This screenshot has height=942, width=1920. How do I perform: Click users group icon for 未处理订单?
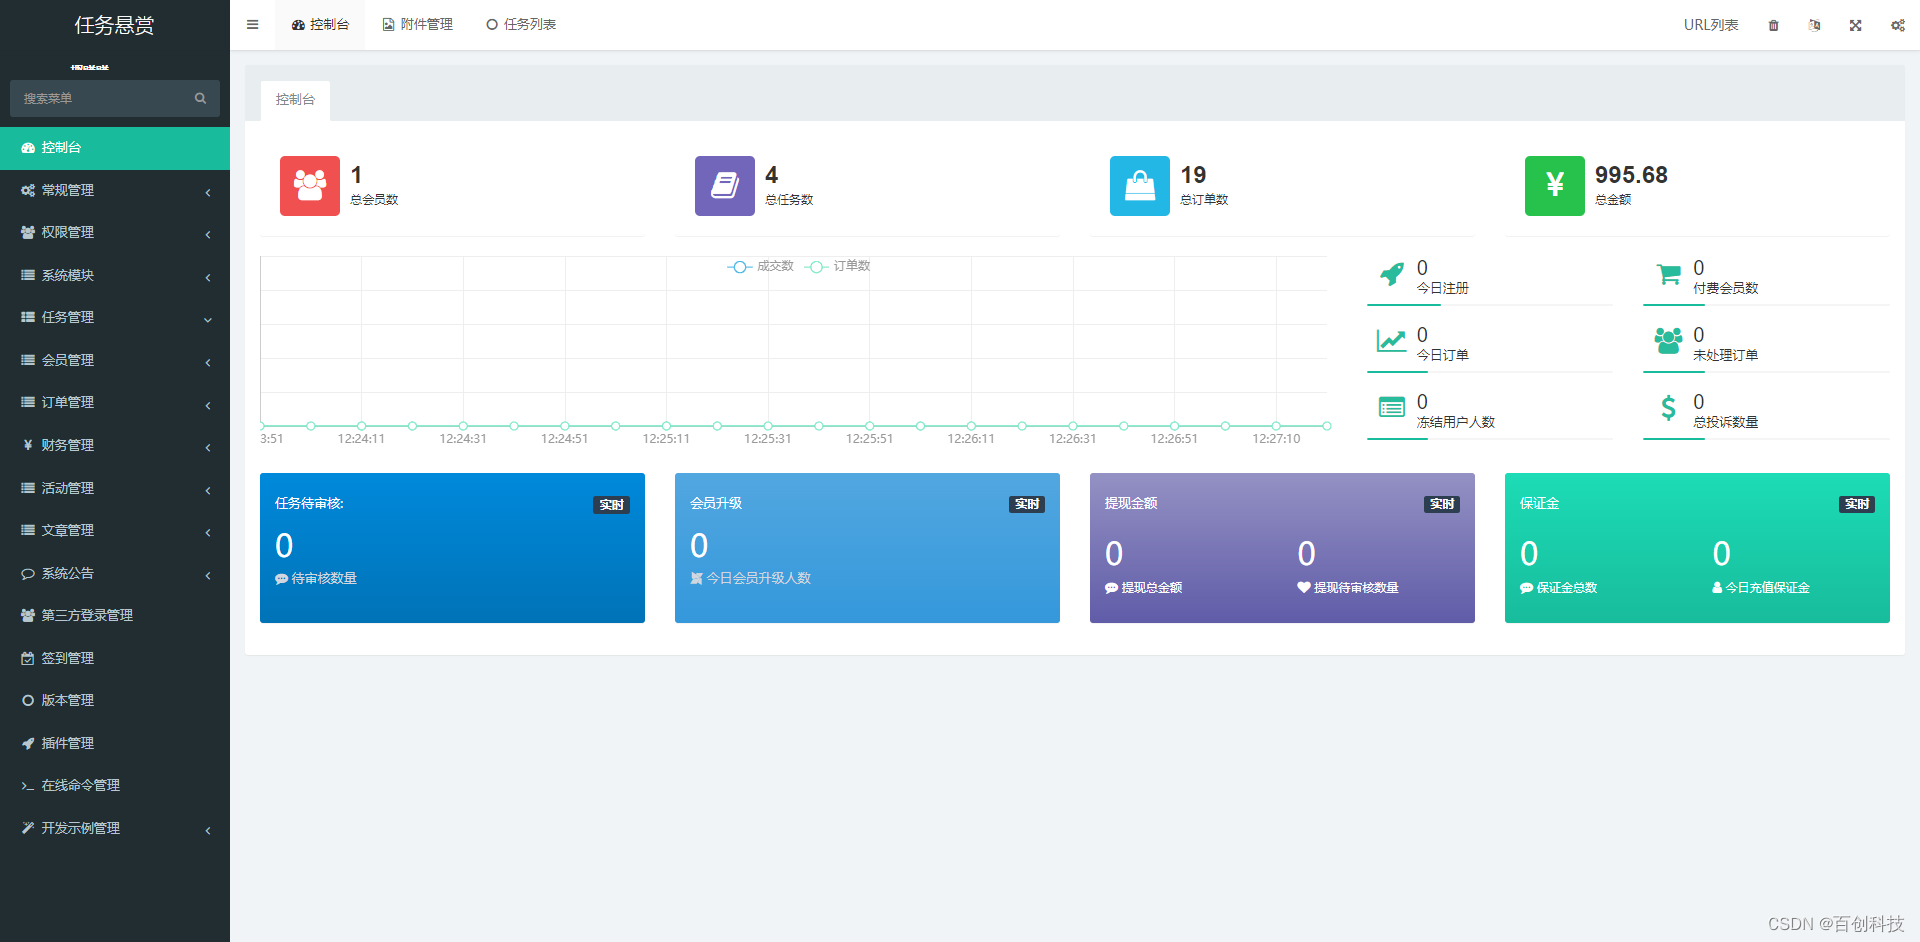point(1668,341)
